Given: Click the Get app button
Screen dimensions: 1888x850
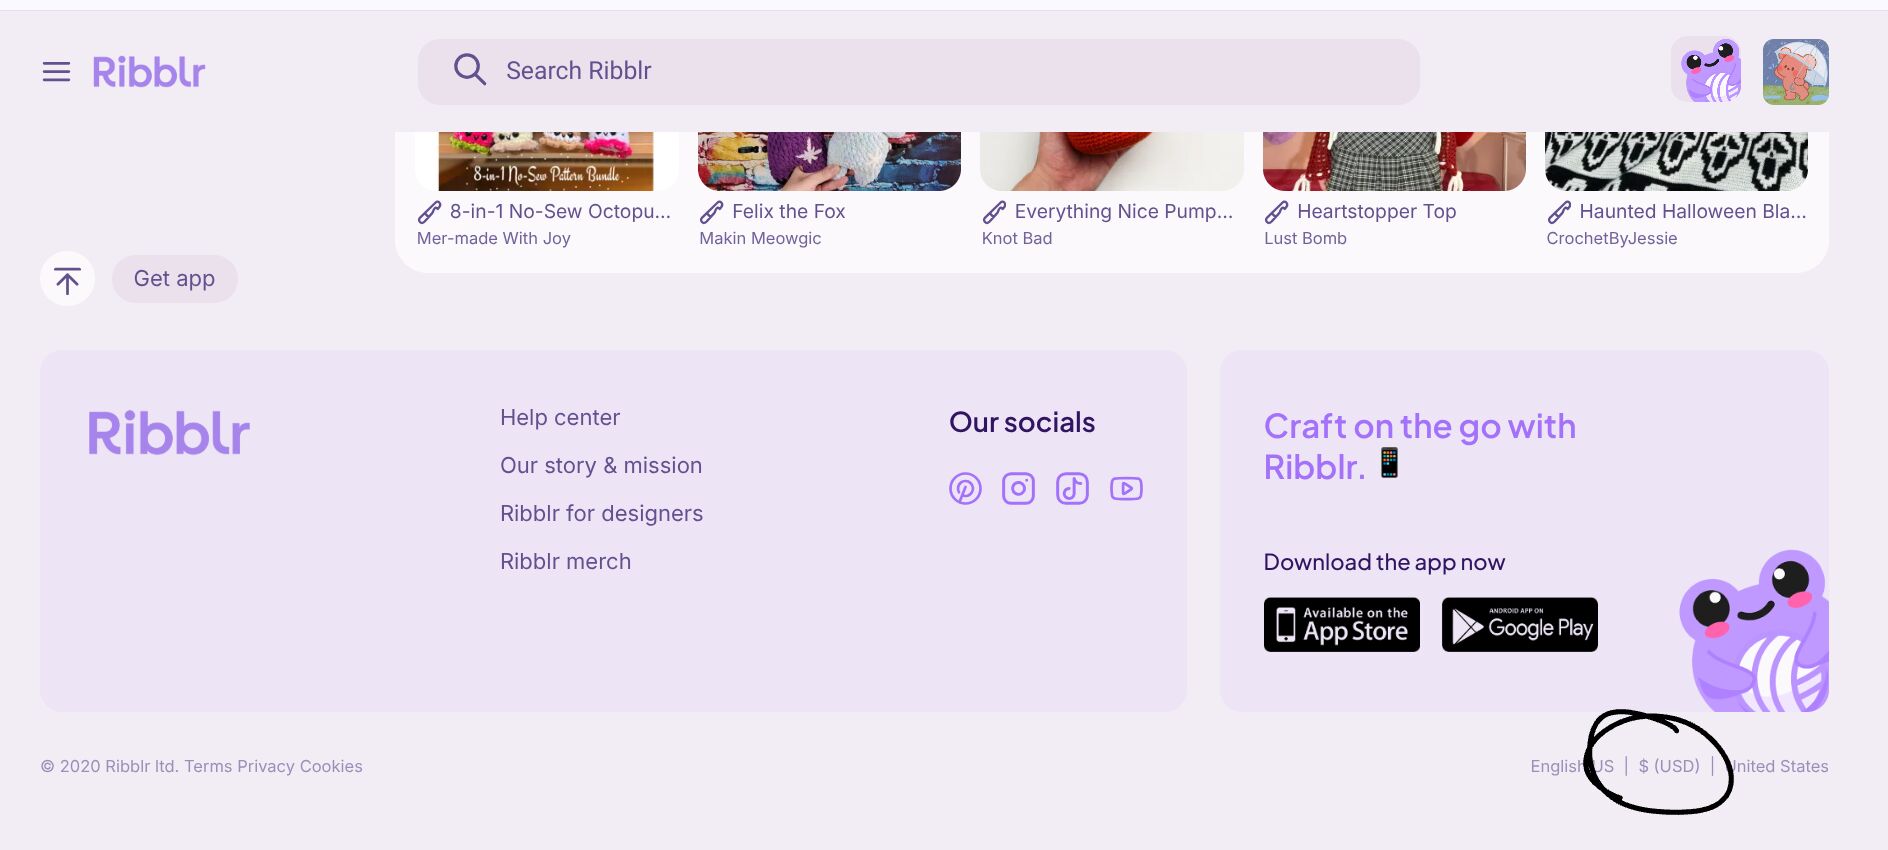Looking at the screenshot, I should tap(174, 279).
